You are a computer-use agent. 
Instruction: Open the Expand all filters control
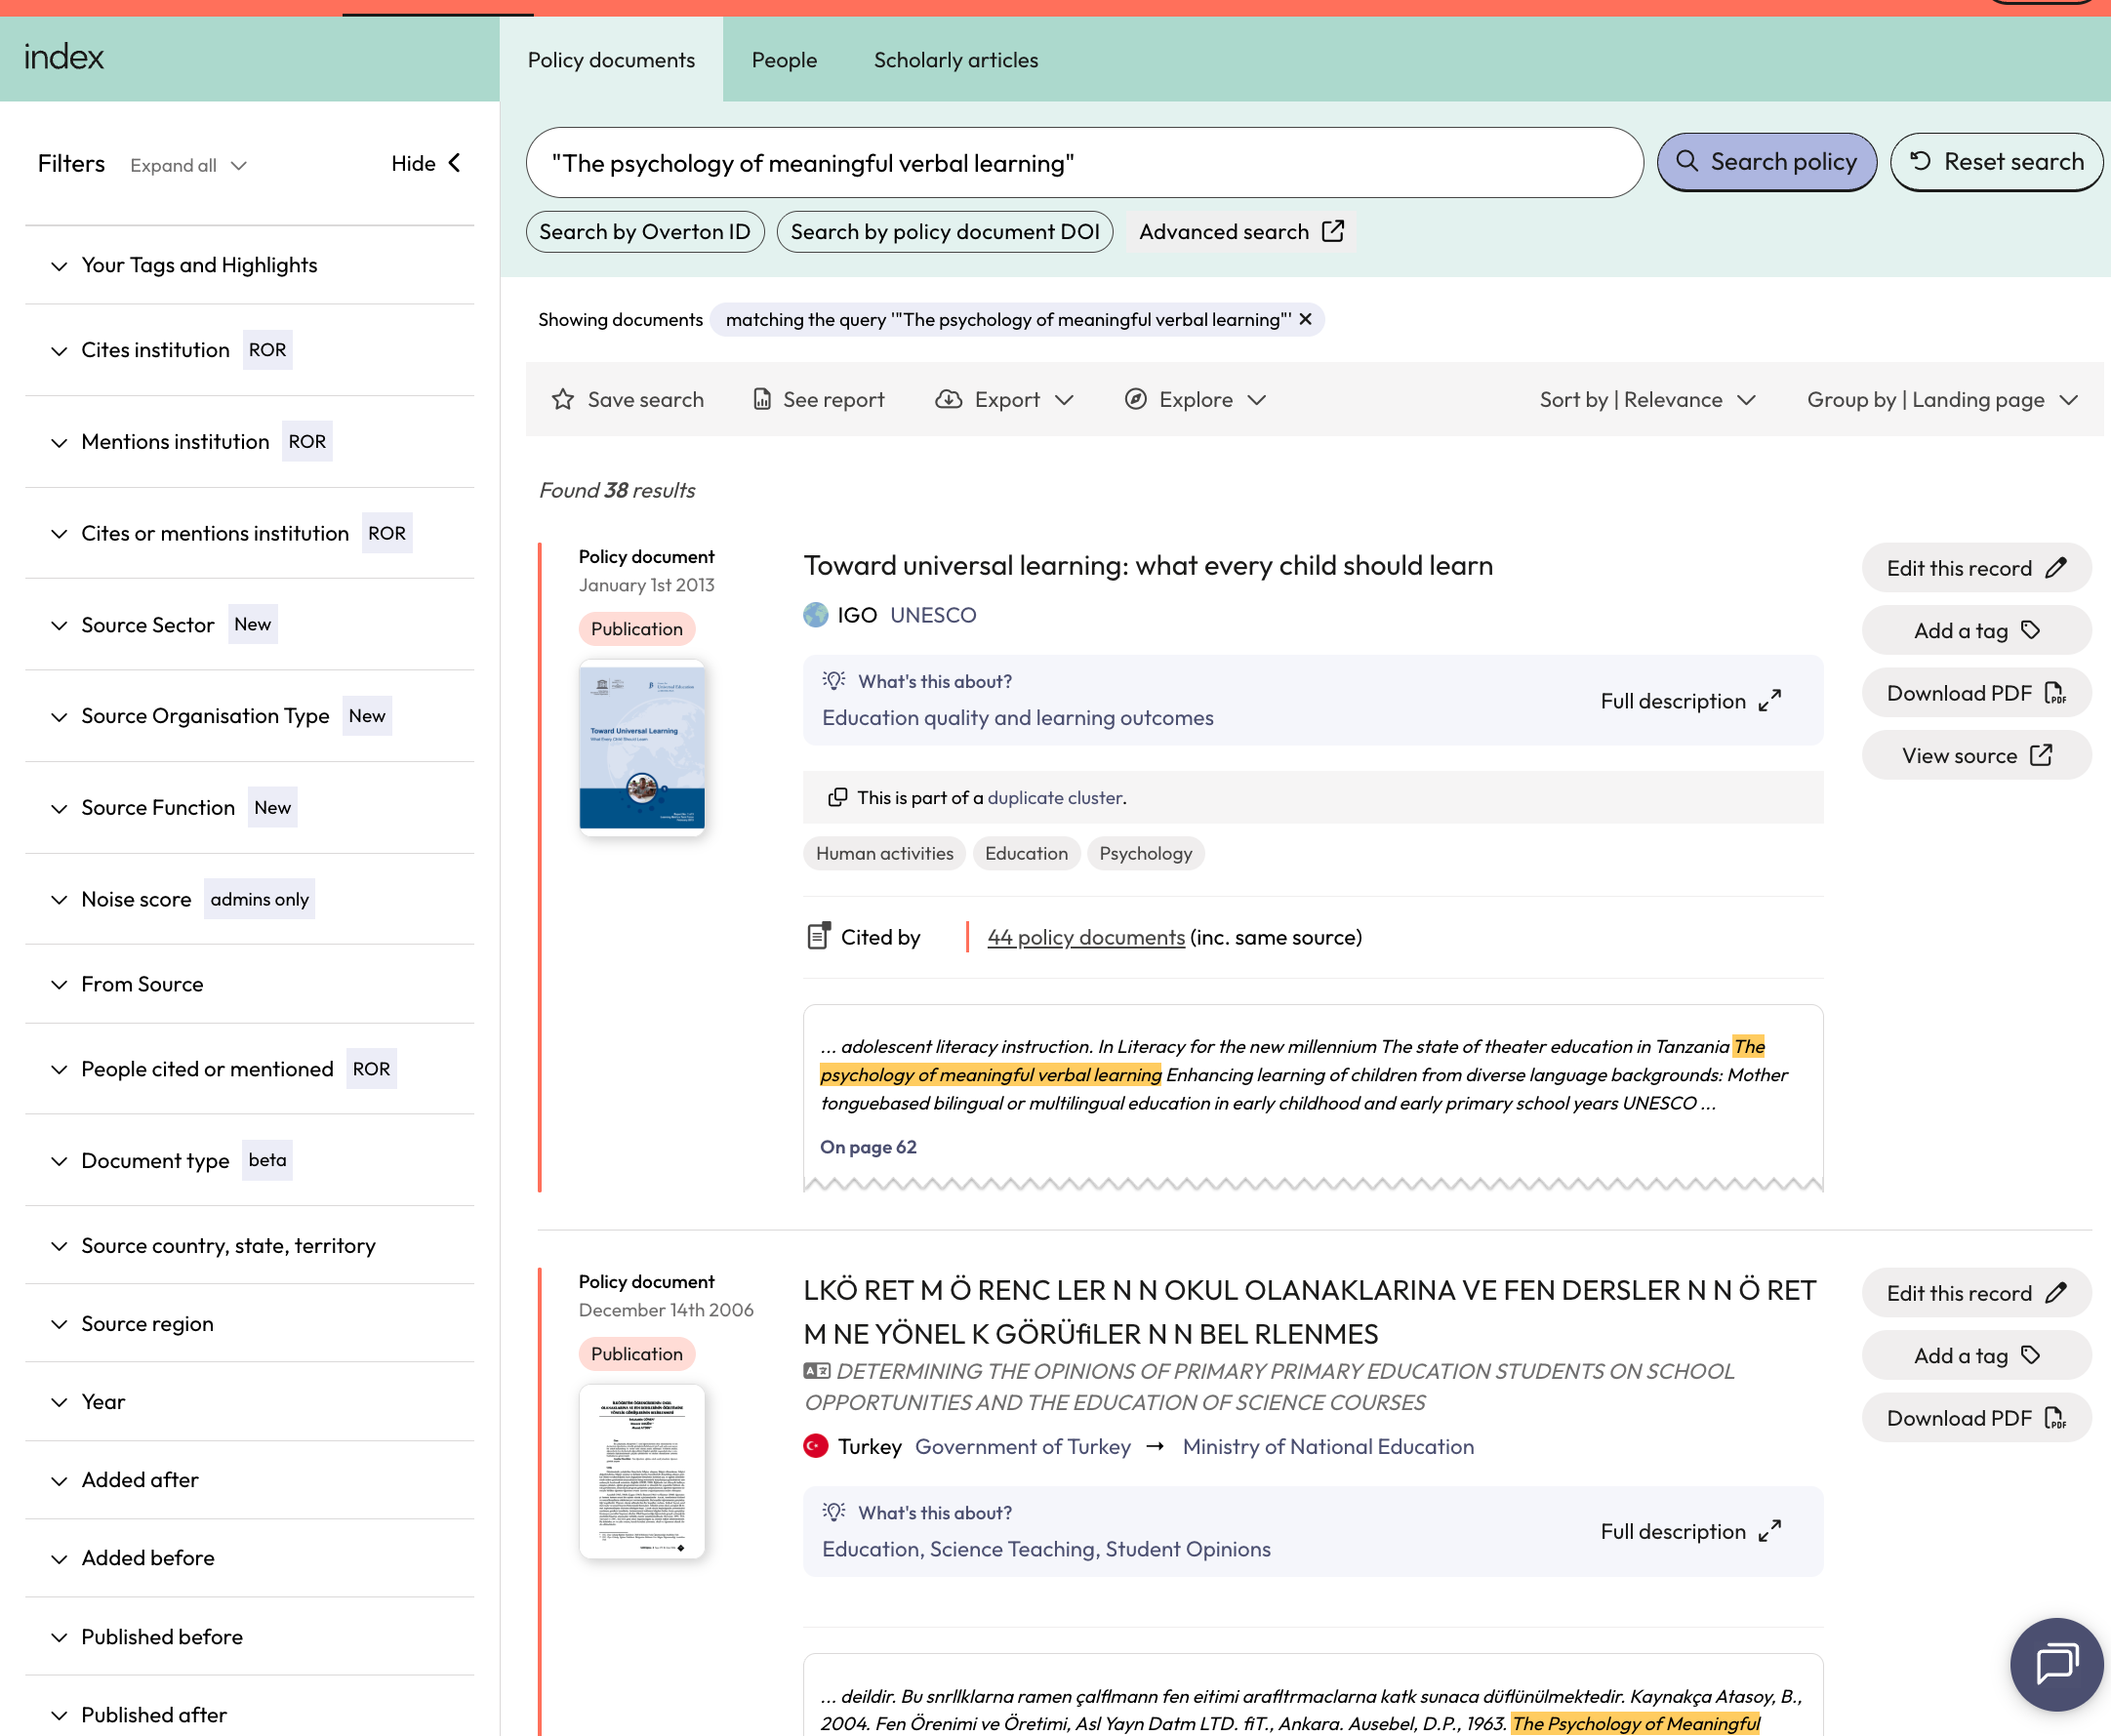click(x=188, y=165)
